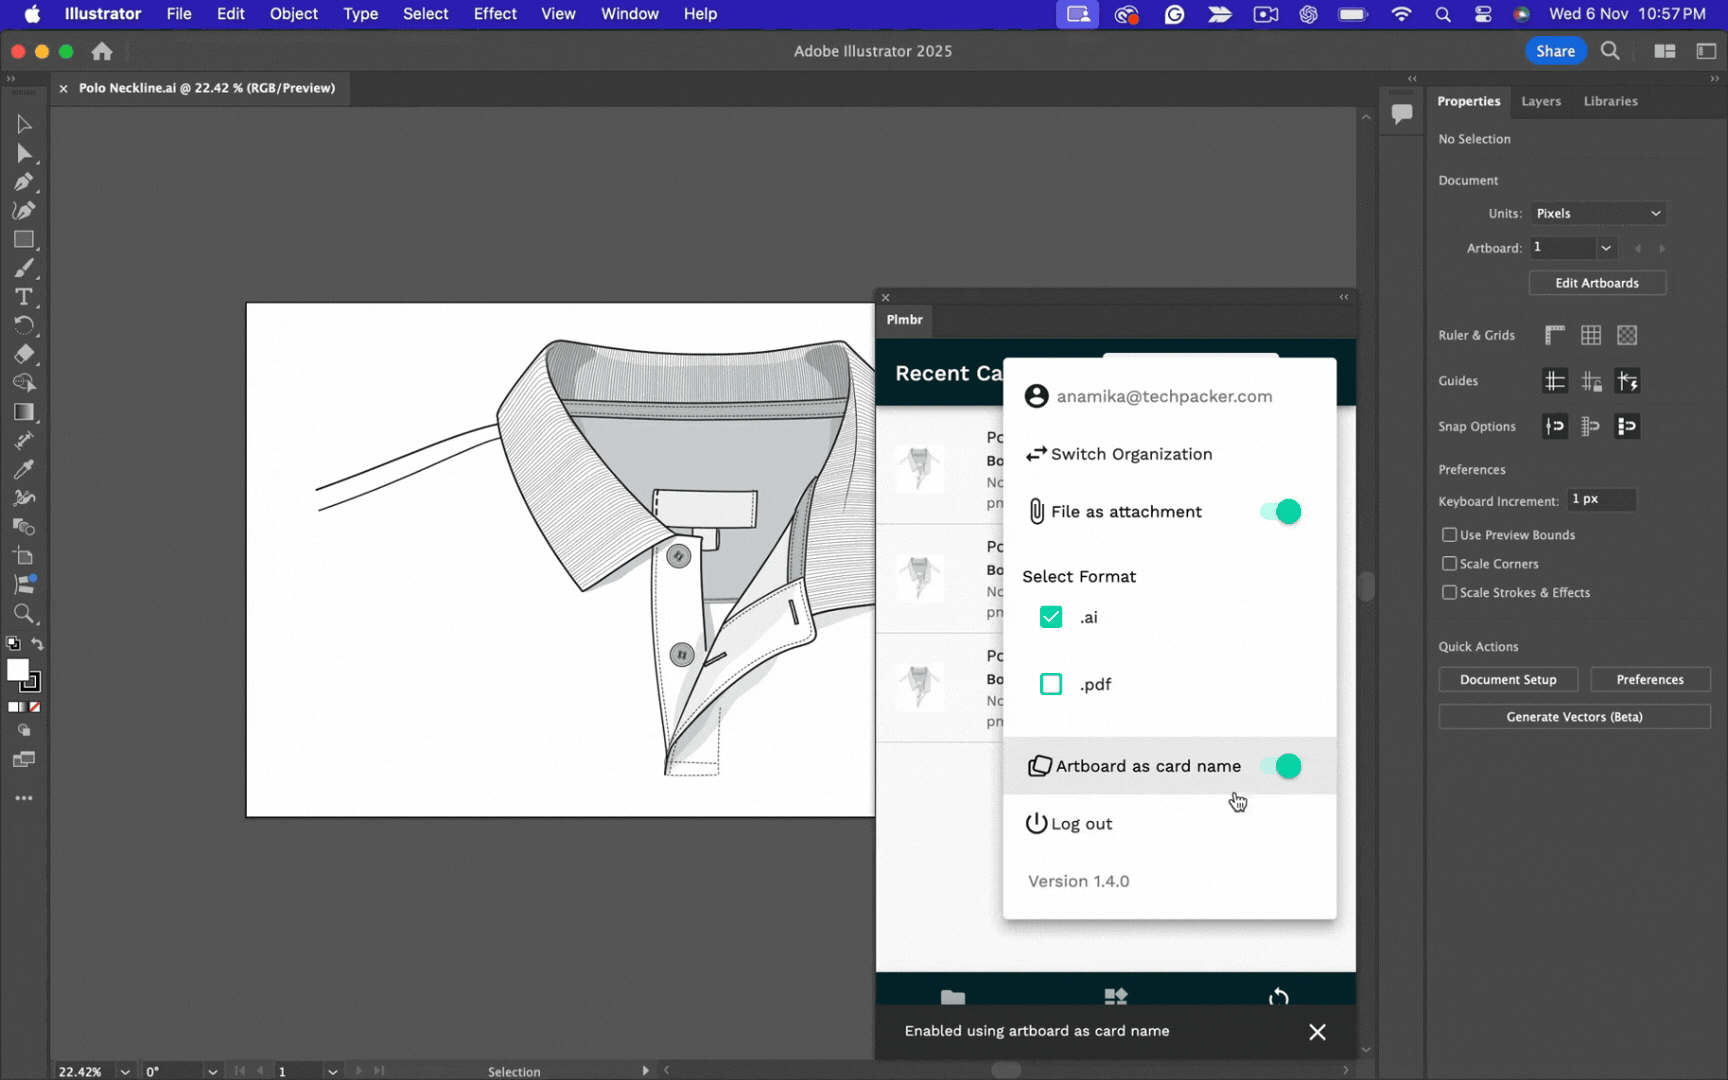This screenshot has height=1080, width=1728.
Task: Open the Object menu
Action: (293, 14)
